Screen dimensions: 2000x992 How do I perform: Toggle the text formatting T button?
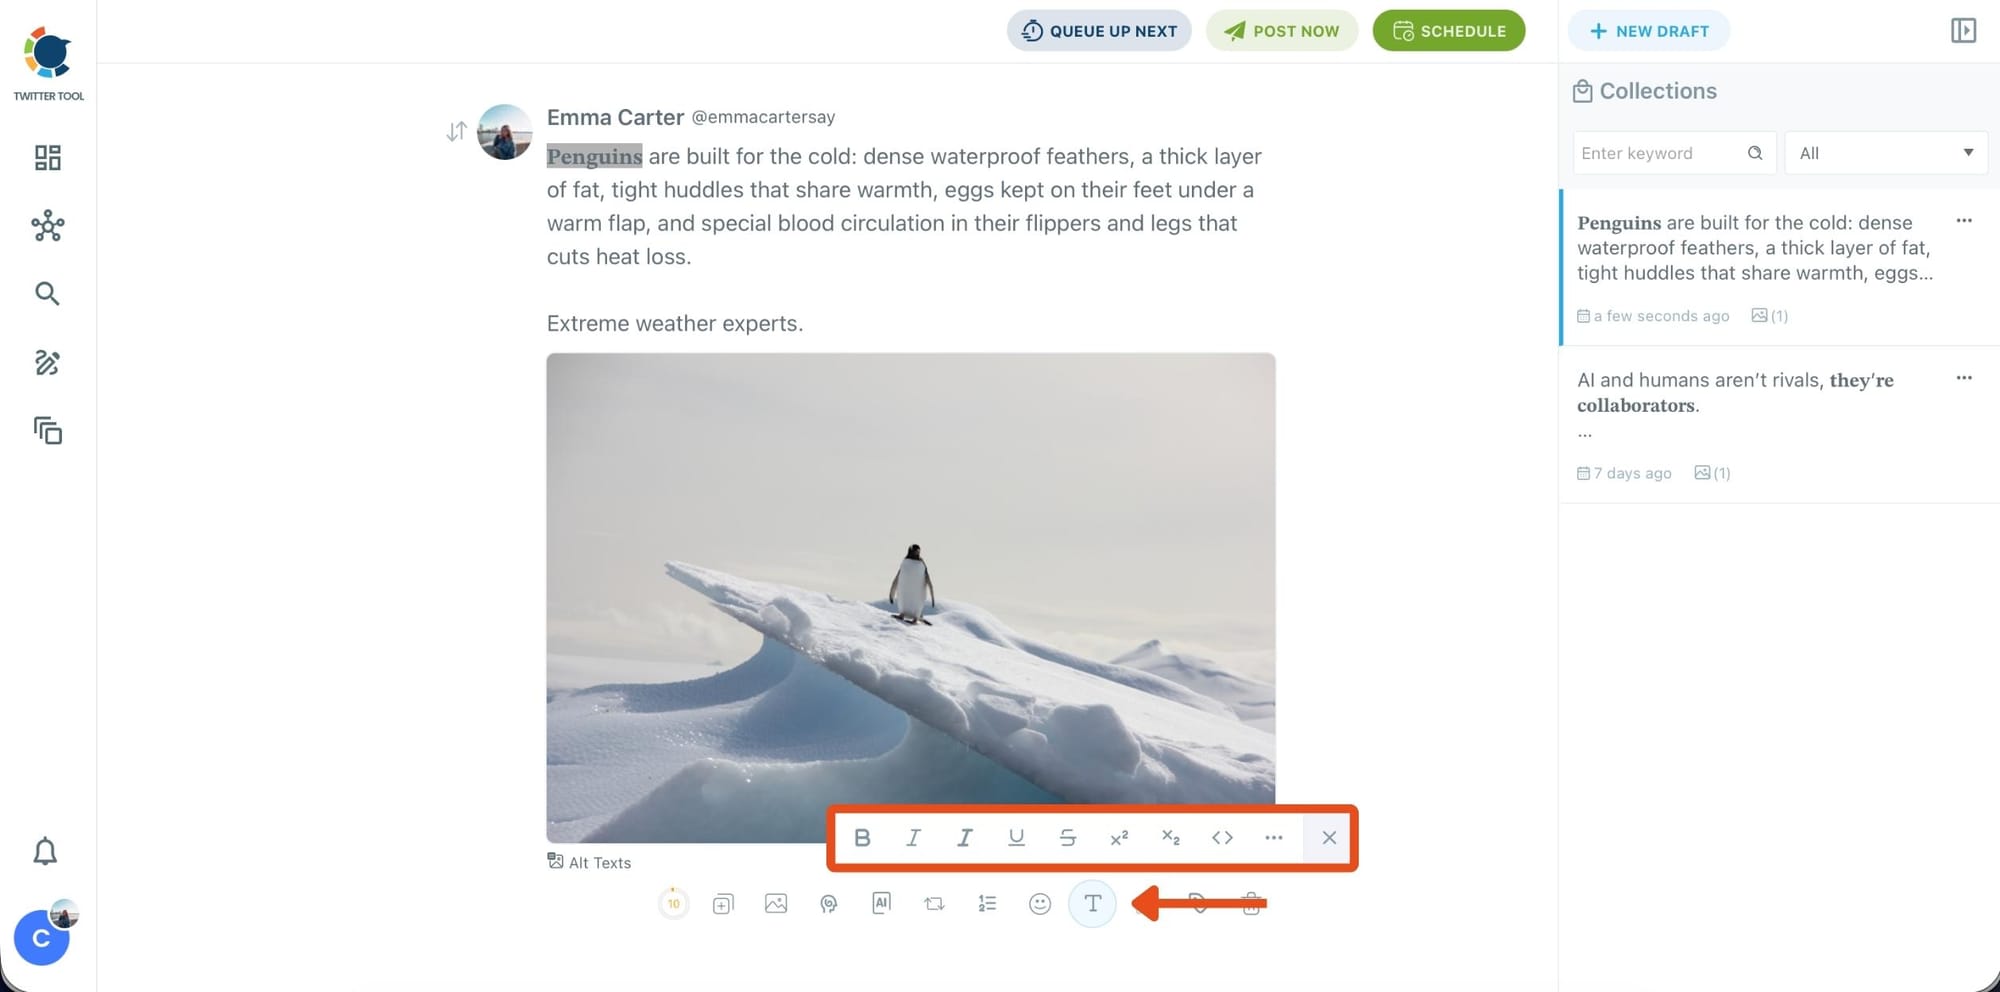click(x=1092, y=904)
